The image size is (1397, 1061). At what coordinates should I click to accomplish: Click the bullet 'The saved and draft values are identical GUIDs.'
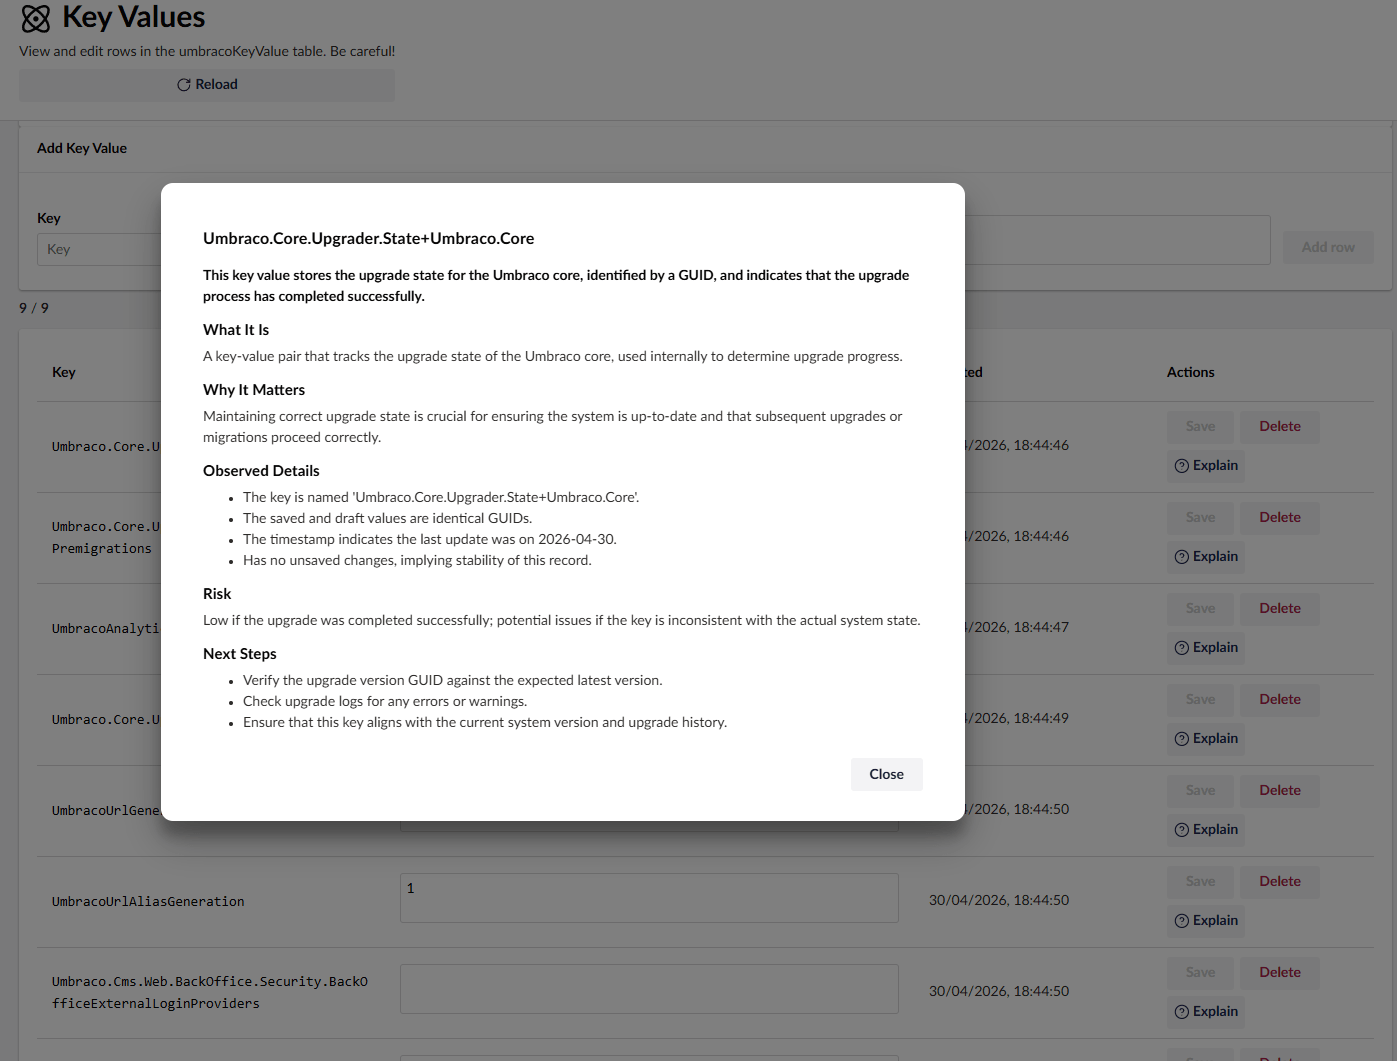coord(388,518)
